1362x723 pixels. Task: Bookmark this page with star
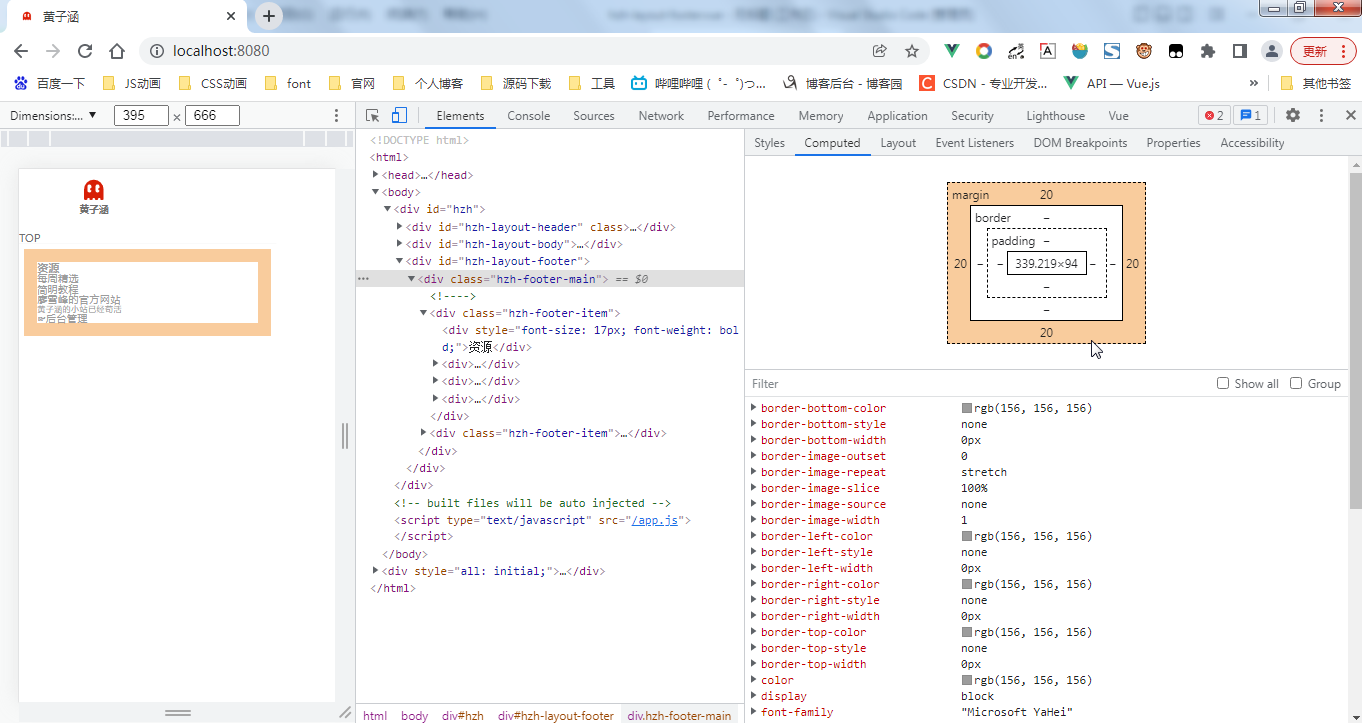pos(912,51)
